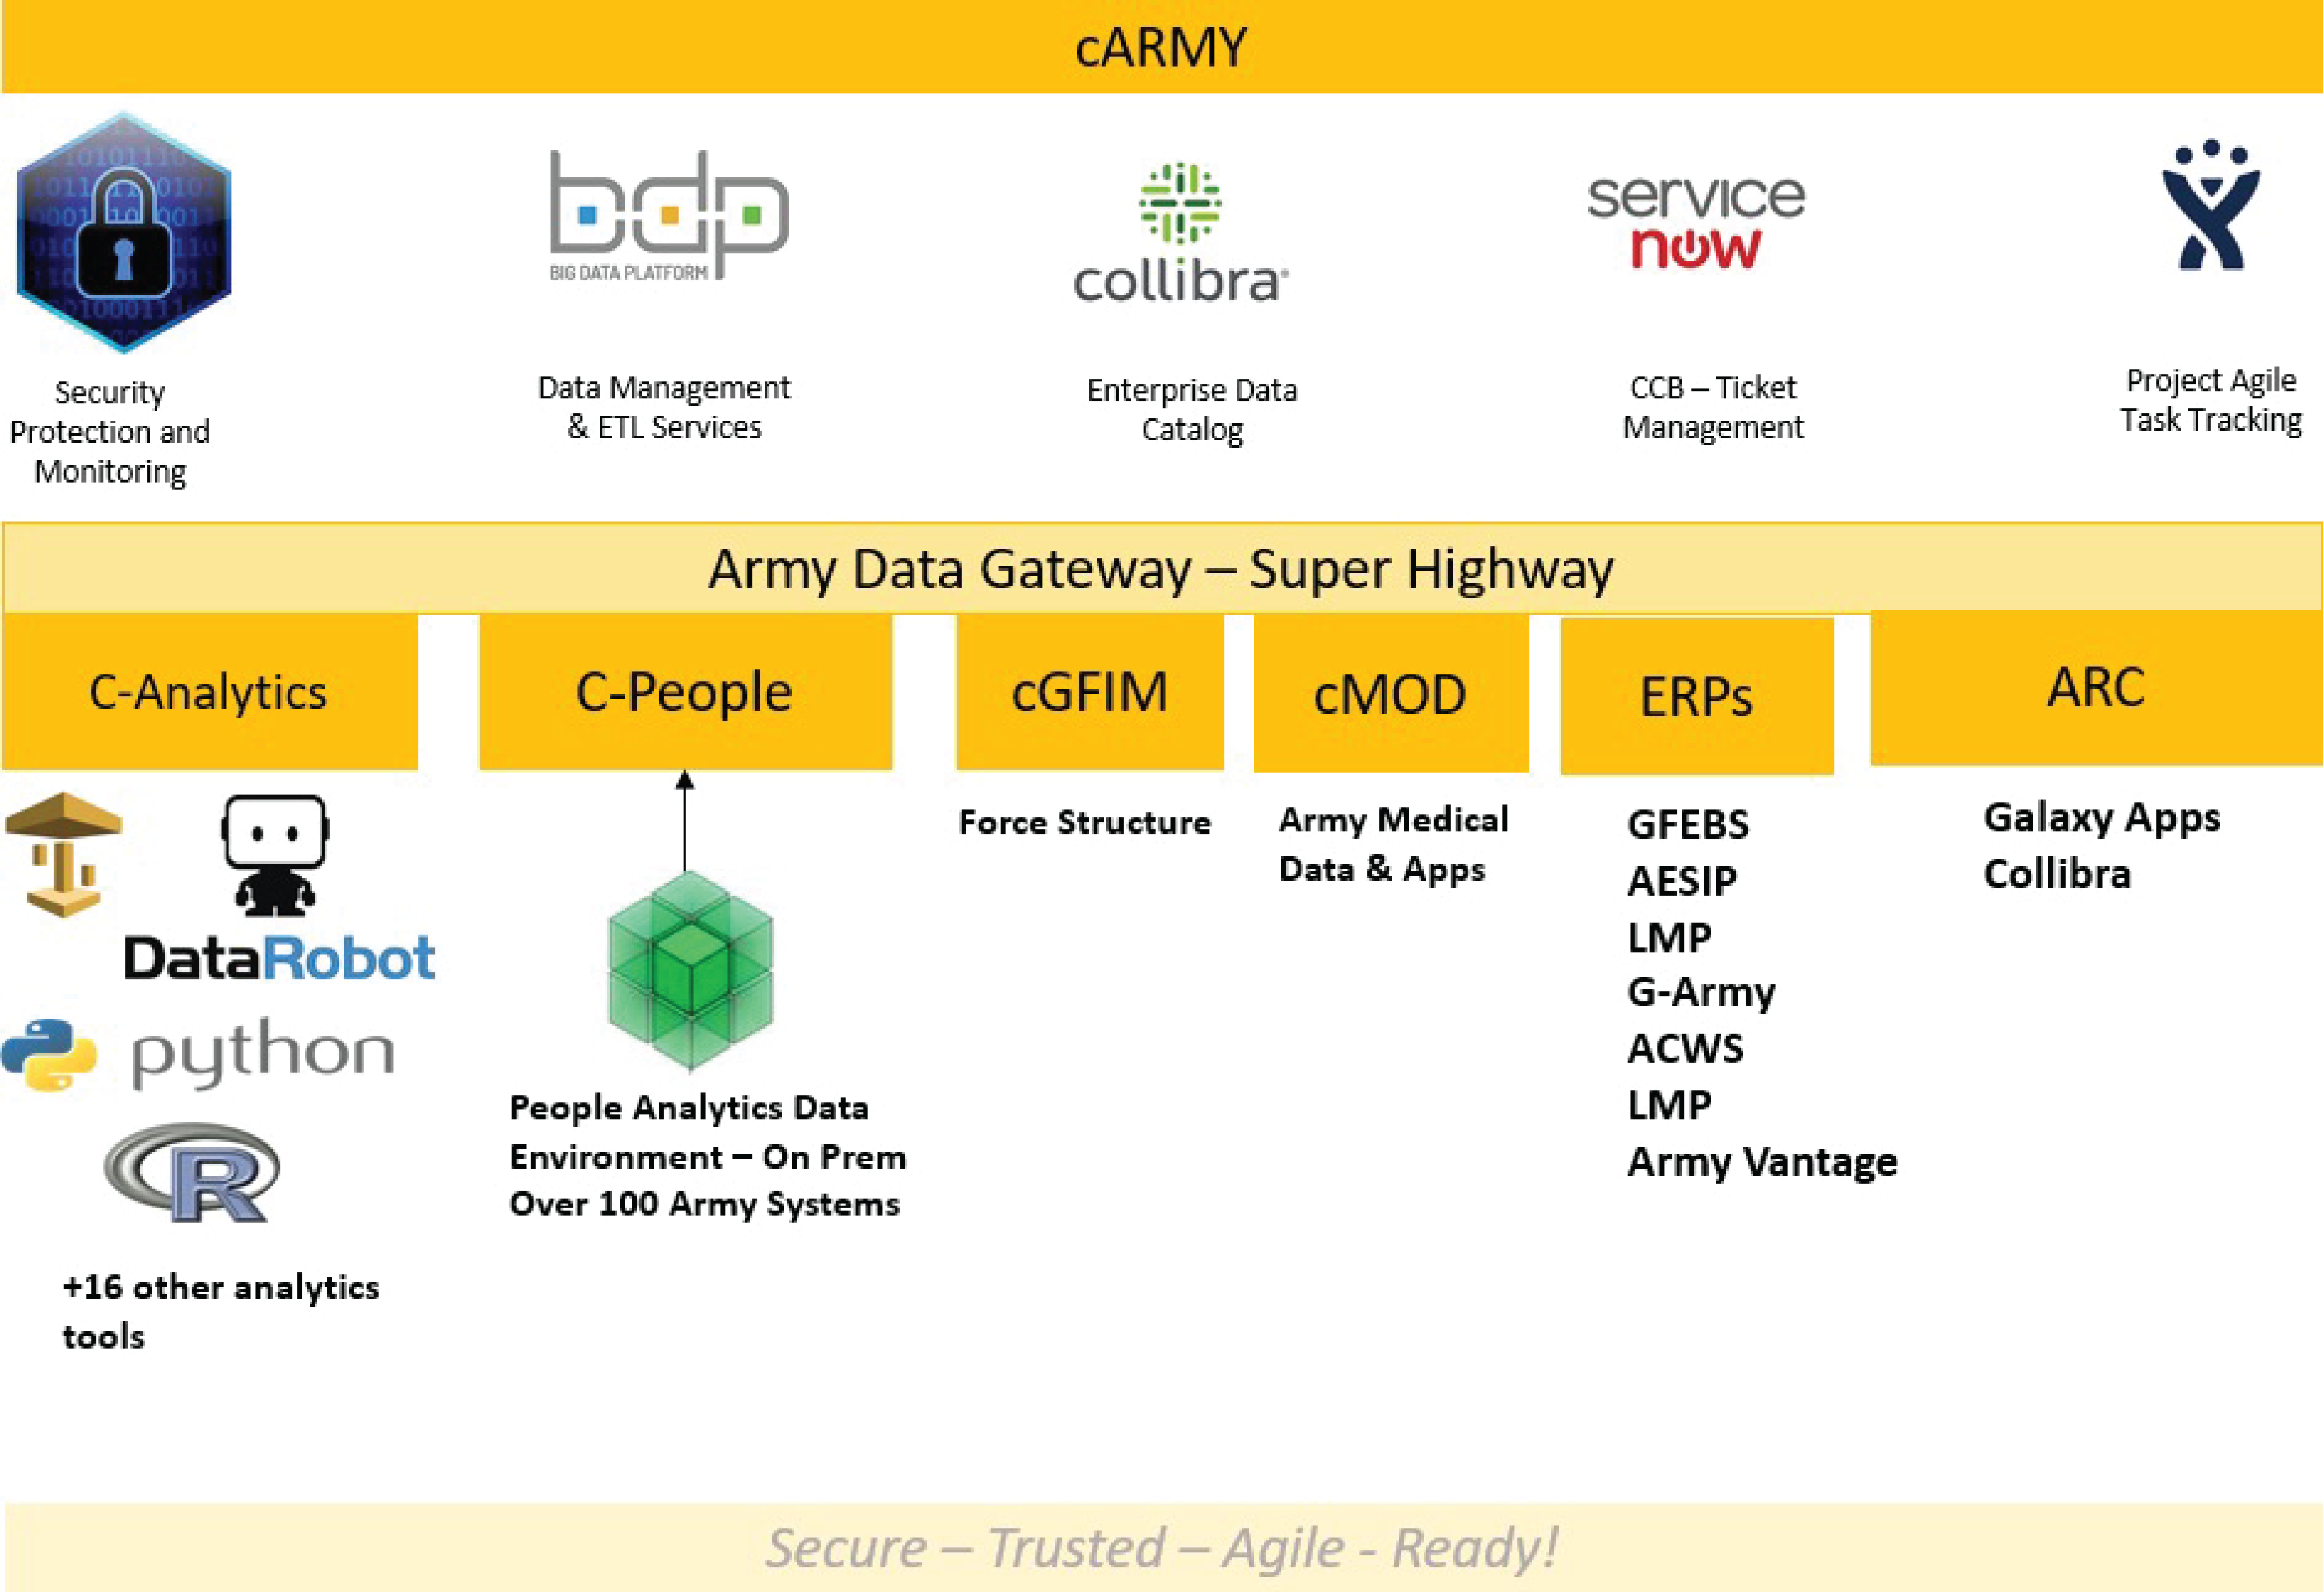Open the ServiceNow logo
The height and width of the screenshot is (1592, 2324).
pyautogui.click(x=1696, y=224)
